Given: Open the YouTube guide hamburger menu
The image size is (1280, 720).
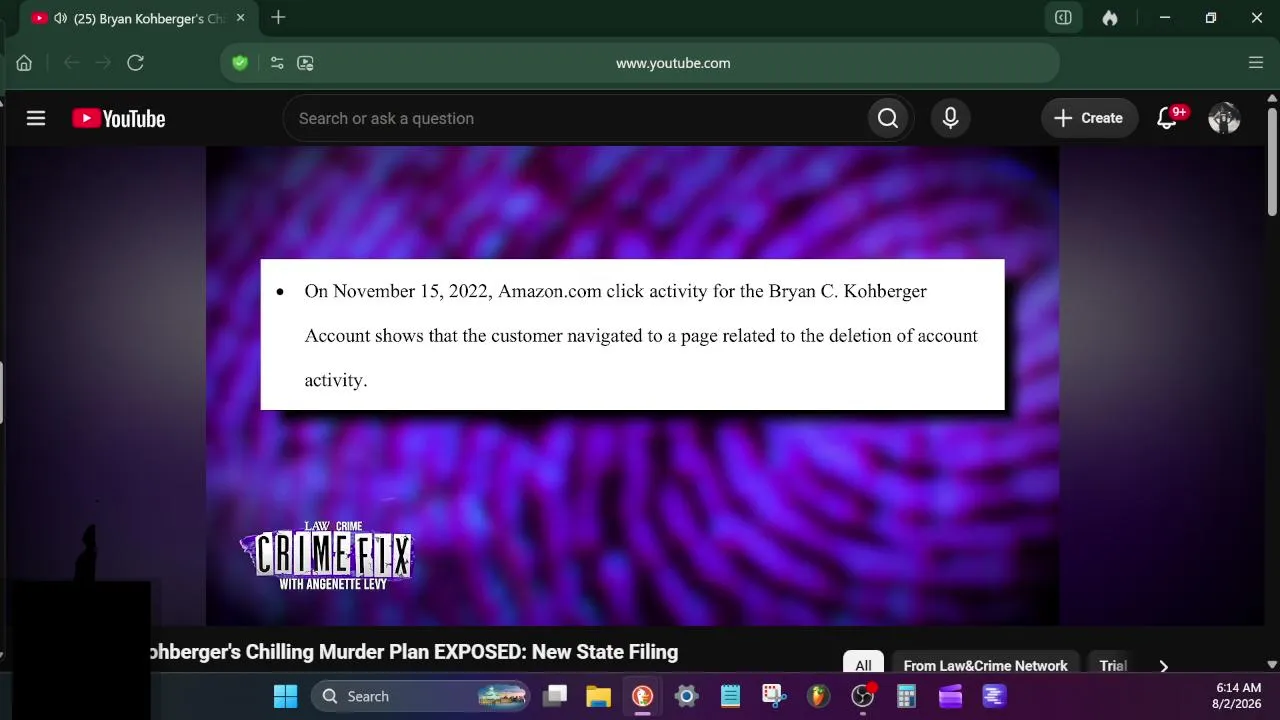Looking at the screenshot, I should point(36,118).
